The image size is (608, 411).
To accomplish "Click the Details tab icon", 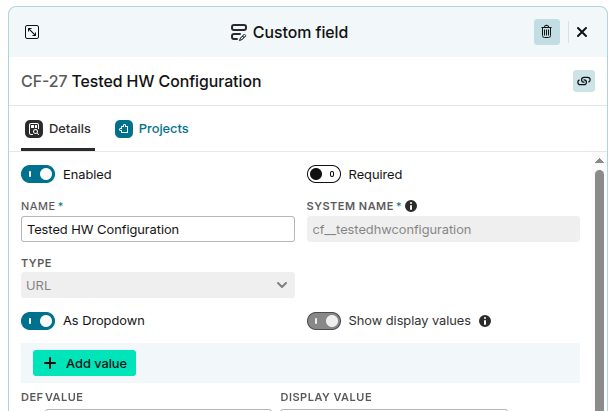I will 34,129.
